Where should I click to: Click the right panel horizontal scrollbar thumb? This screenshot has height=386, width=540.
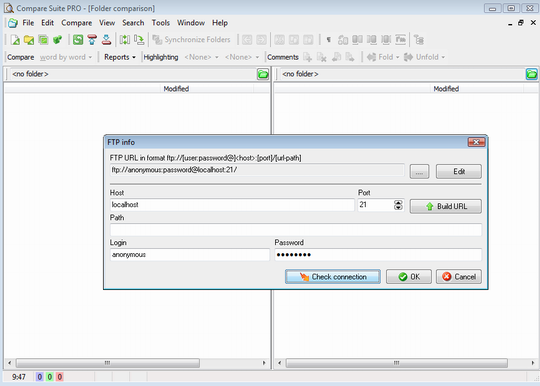[x=396, y=363]
